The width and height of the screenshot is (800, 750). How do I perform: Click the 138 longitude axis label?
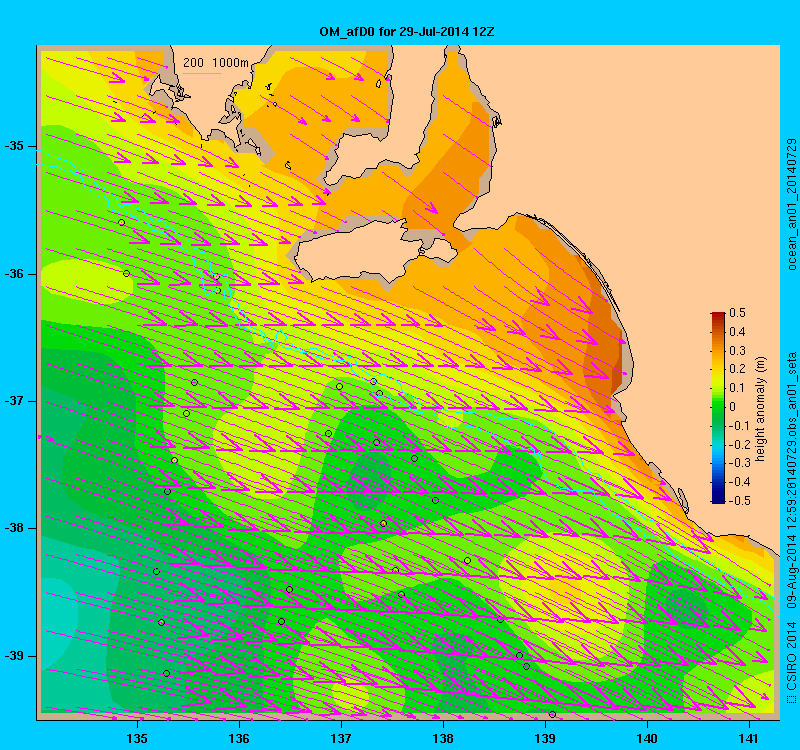click(443, 738)
